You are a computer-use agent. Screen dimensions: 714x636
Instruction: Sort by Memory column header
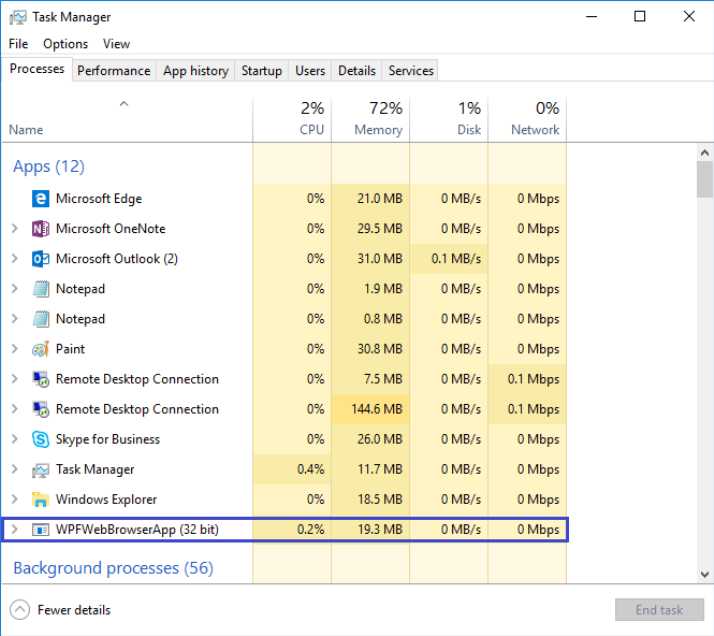click(x=371, y=119)
